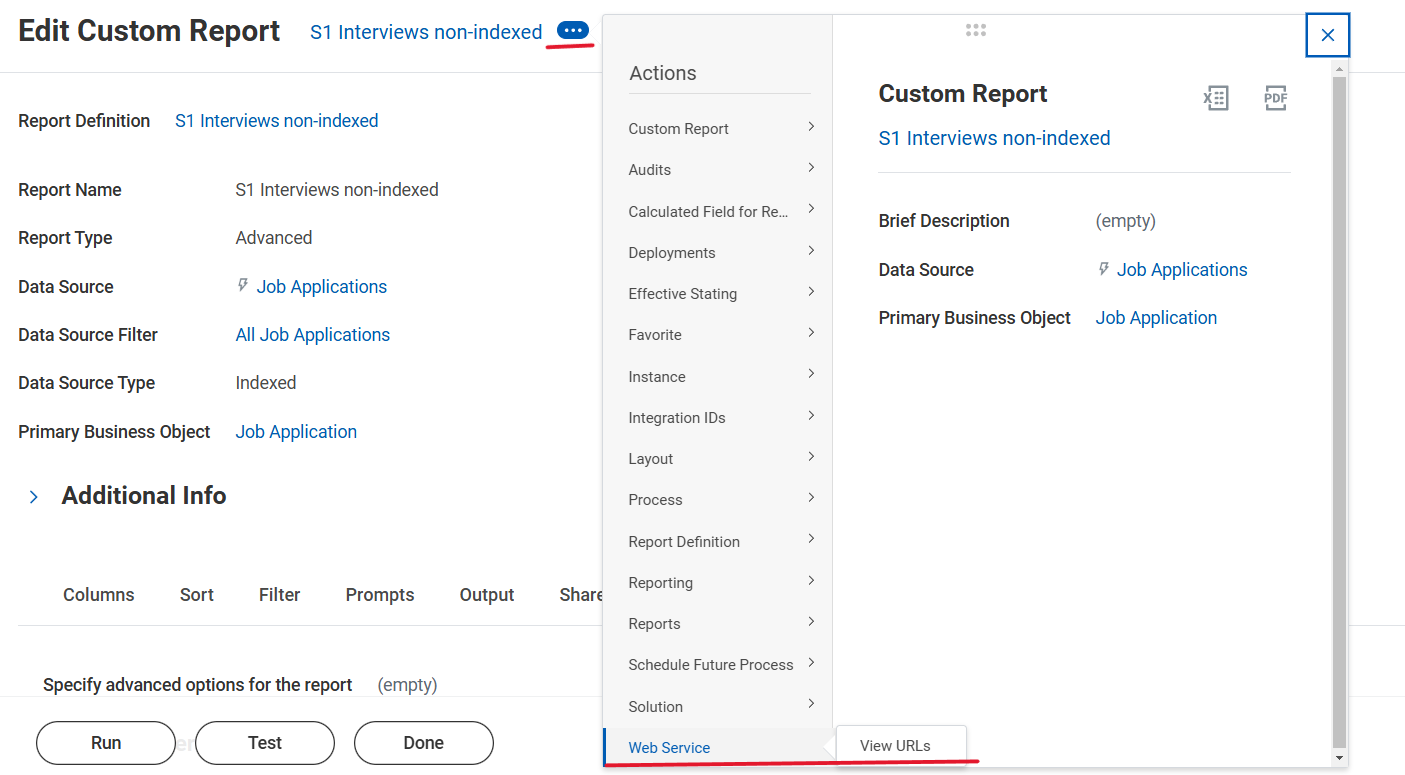Click 'Specify advanced options for the report' label
This screenshot has width=1405, height=775.
pyautogui.click(x=198, y=685)
